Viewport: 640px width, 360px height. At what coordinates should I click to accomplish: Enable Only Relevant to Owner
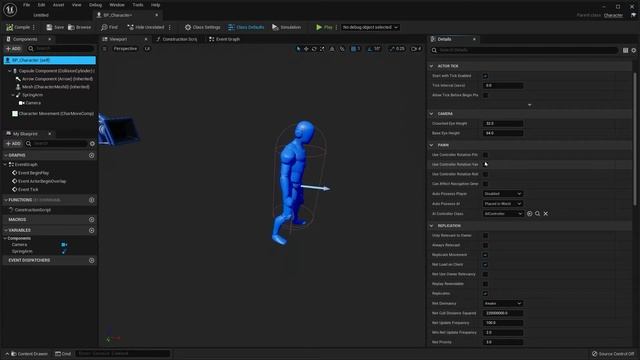(485, 236)
